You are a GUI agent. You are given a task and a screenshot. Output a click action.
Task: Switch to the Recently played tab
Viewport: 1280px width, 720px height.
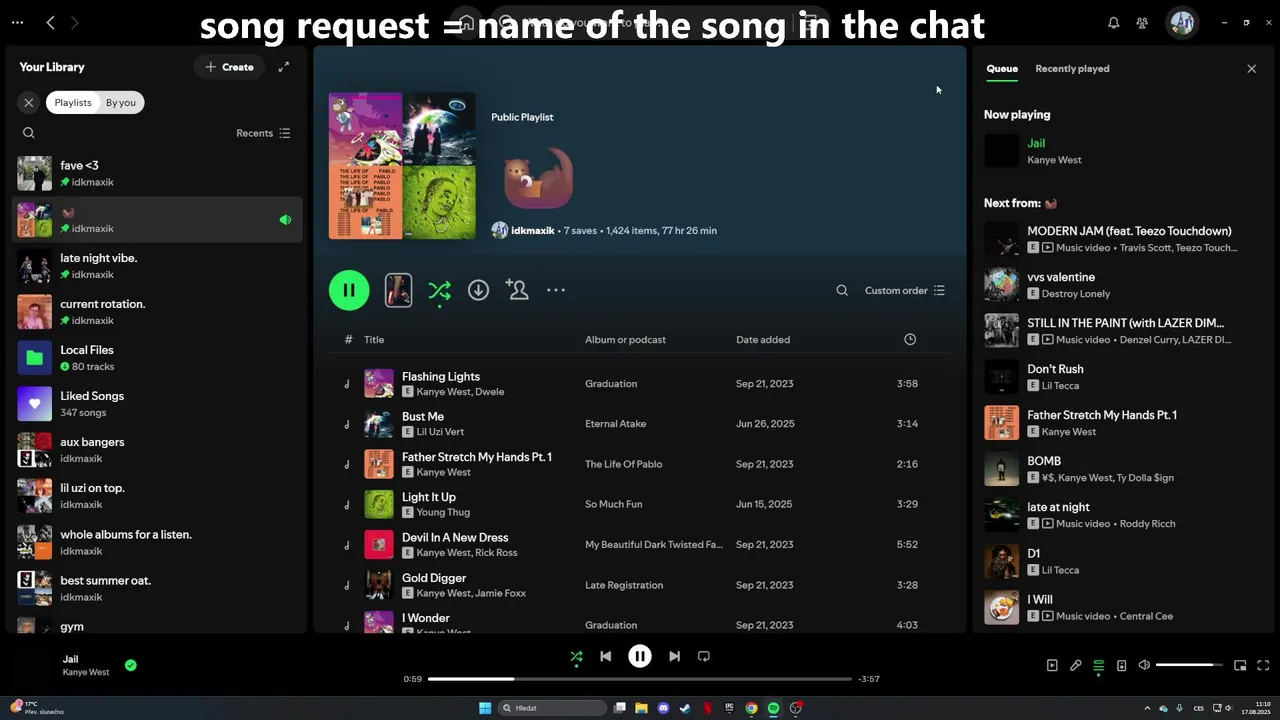pyautogui.click(x=1072, y=68)
